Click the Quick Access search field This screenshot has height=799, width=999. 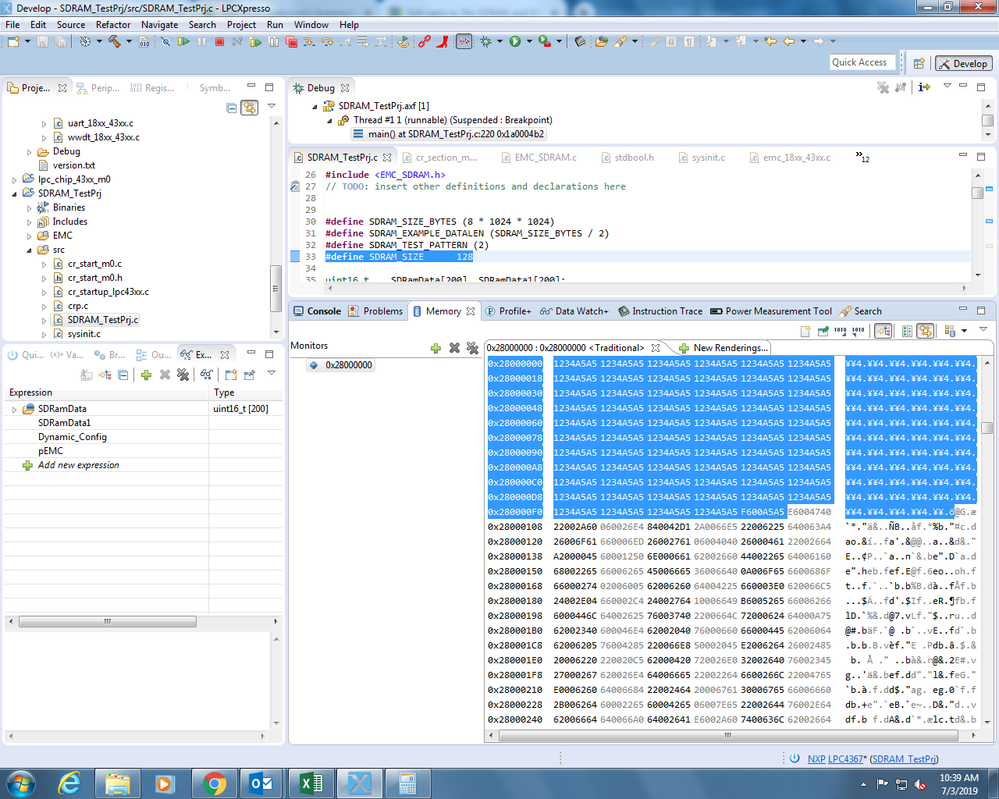coord(859,62)
